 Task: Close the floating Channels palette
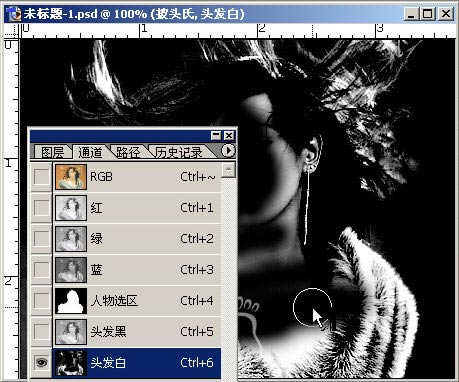pyautogui.click(x=229, y=135)
